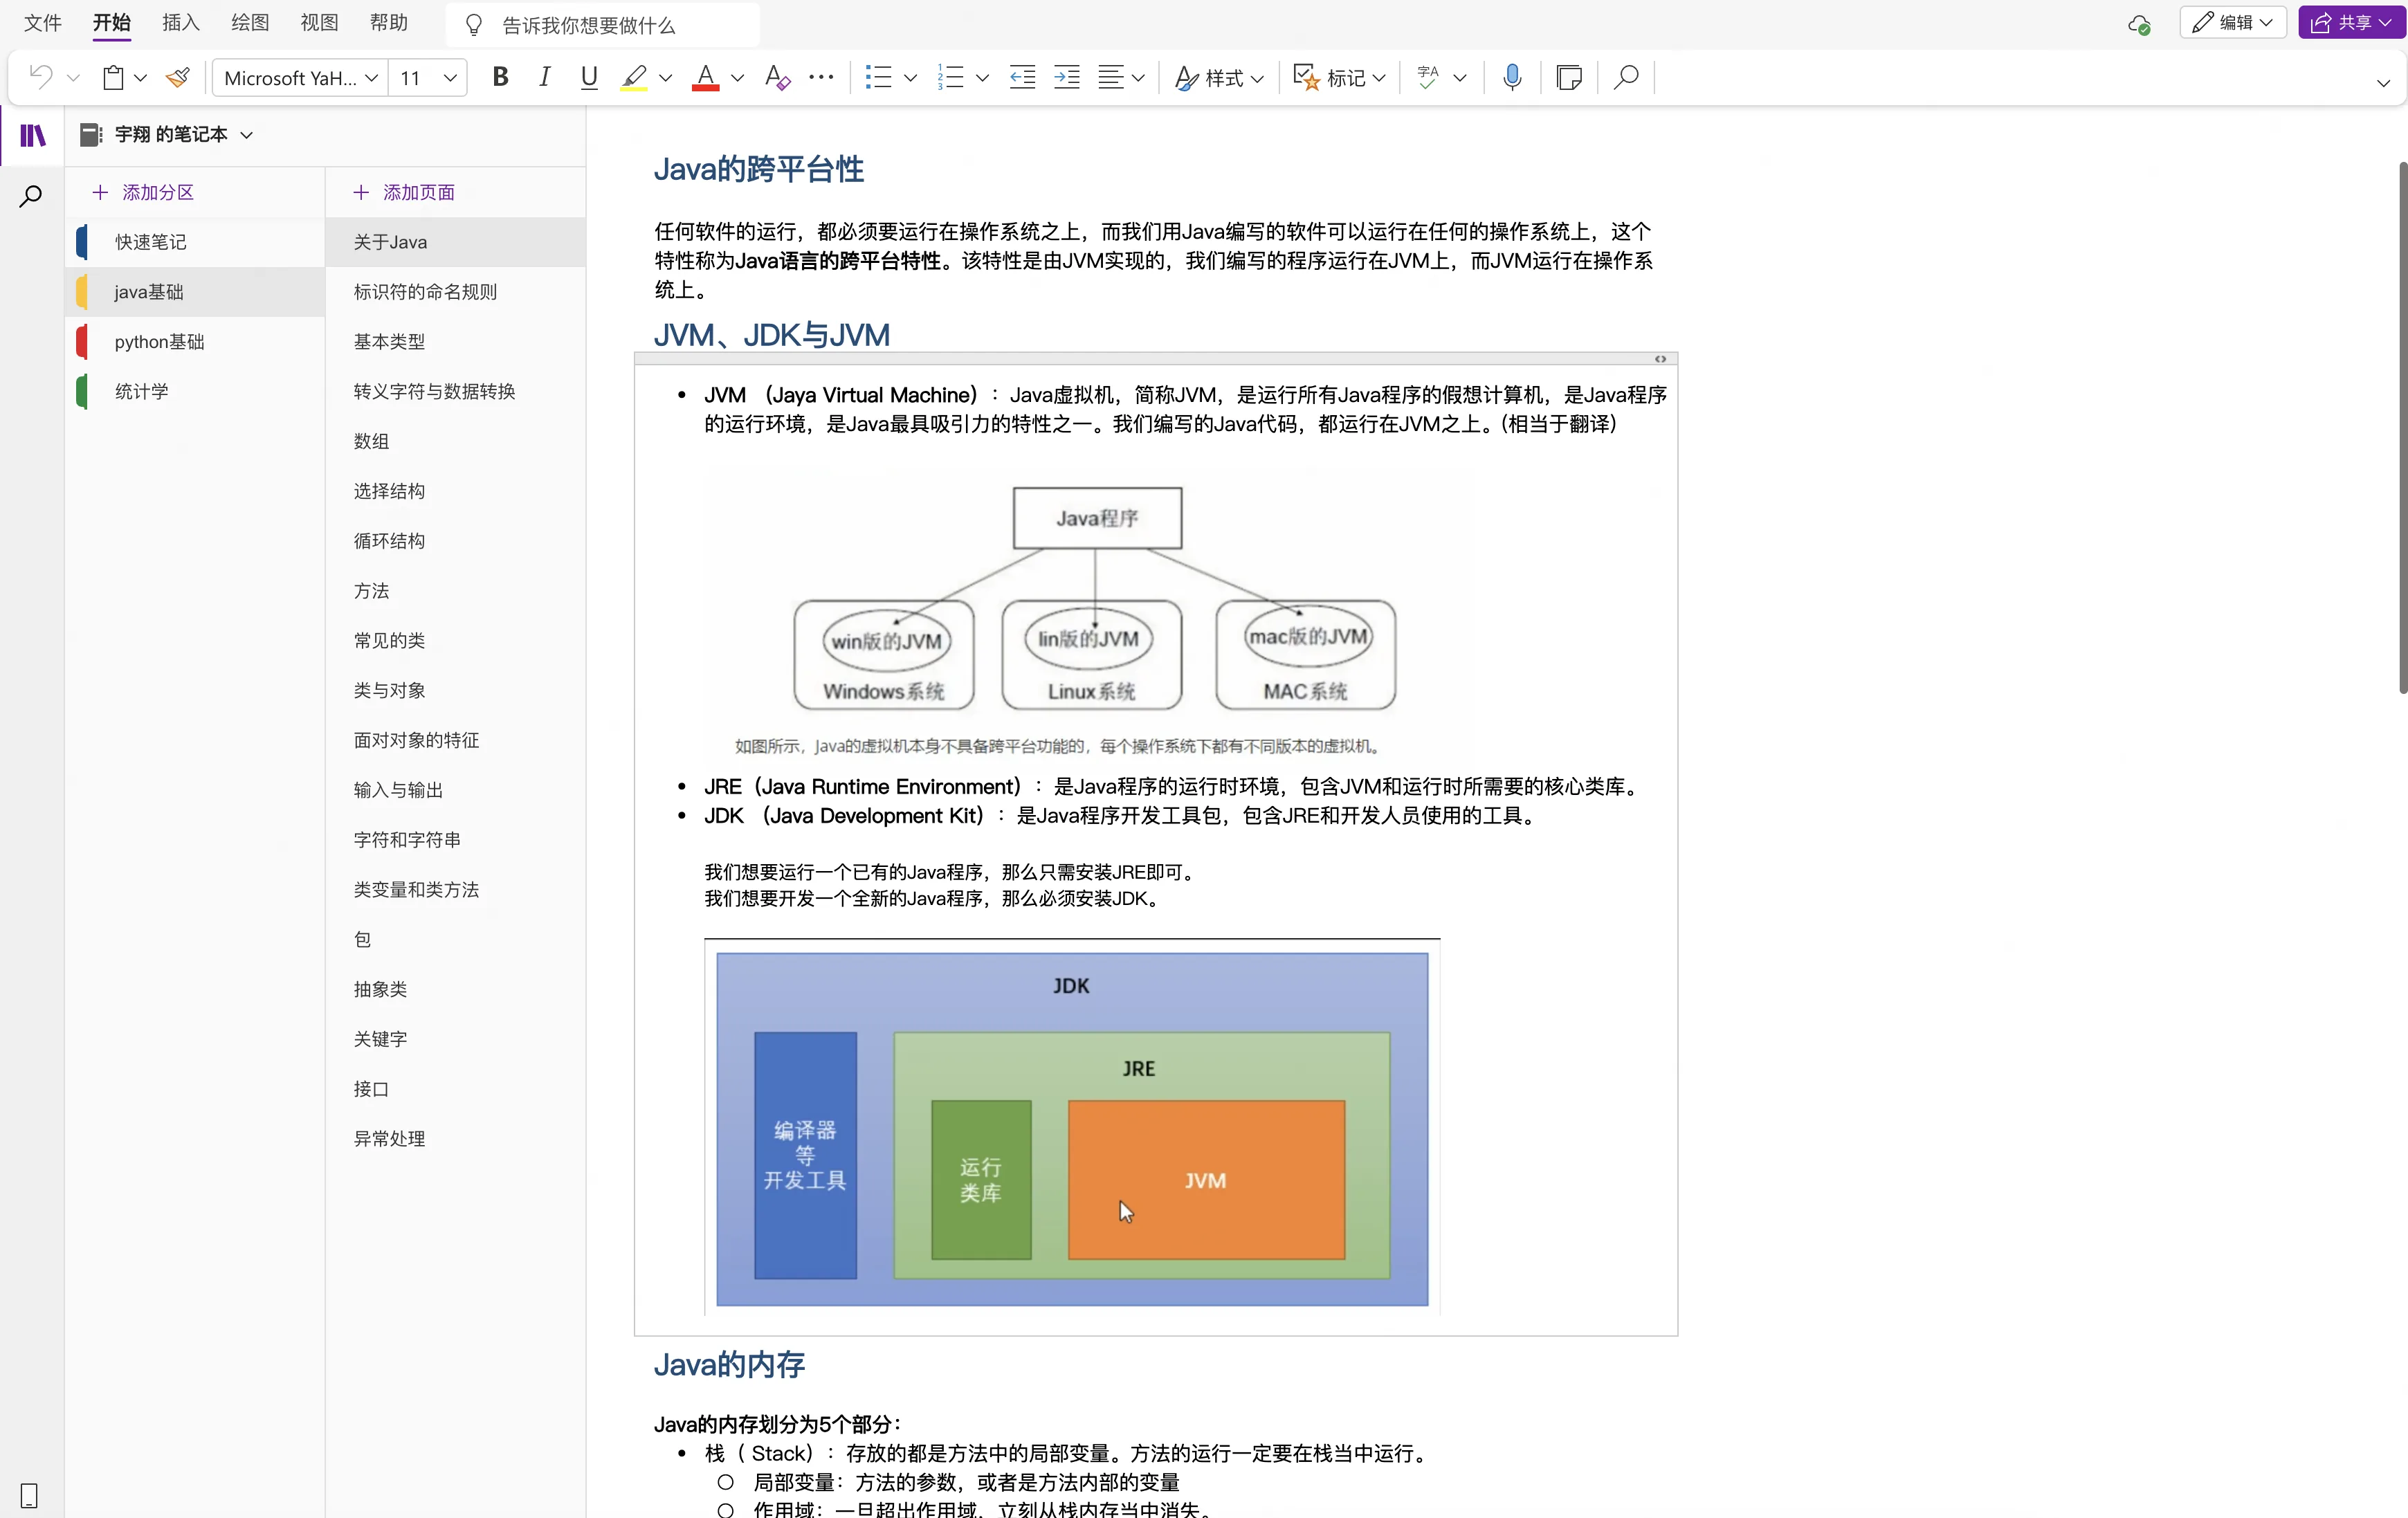This screenshot has height=1518, width=2408.
Task: Switch to the 视图 tab
Action: (319, 22)
